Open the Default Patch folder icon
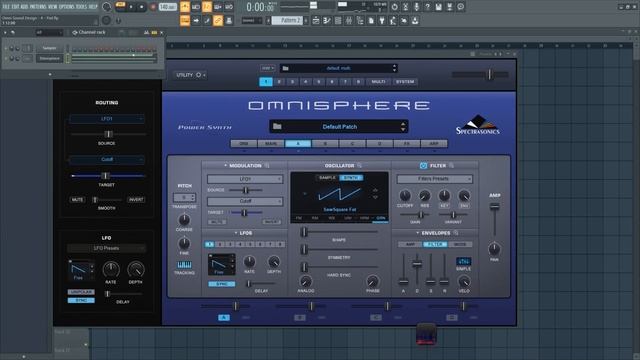The height and width of the screenshot is (360, 640). (x=277, y=127)
